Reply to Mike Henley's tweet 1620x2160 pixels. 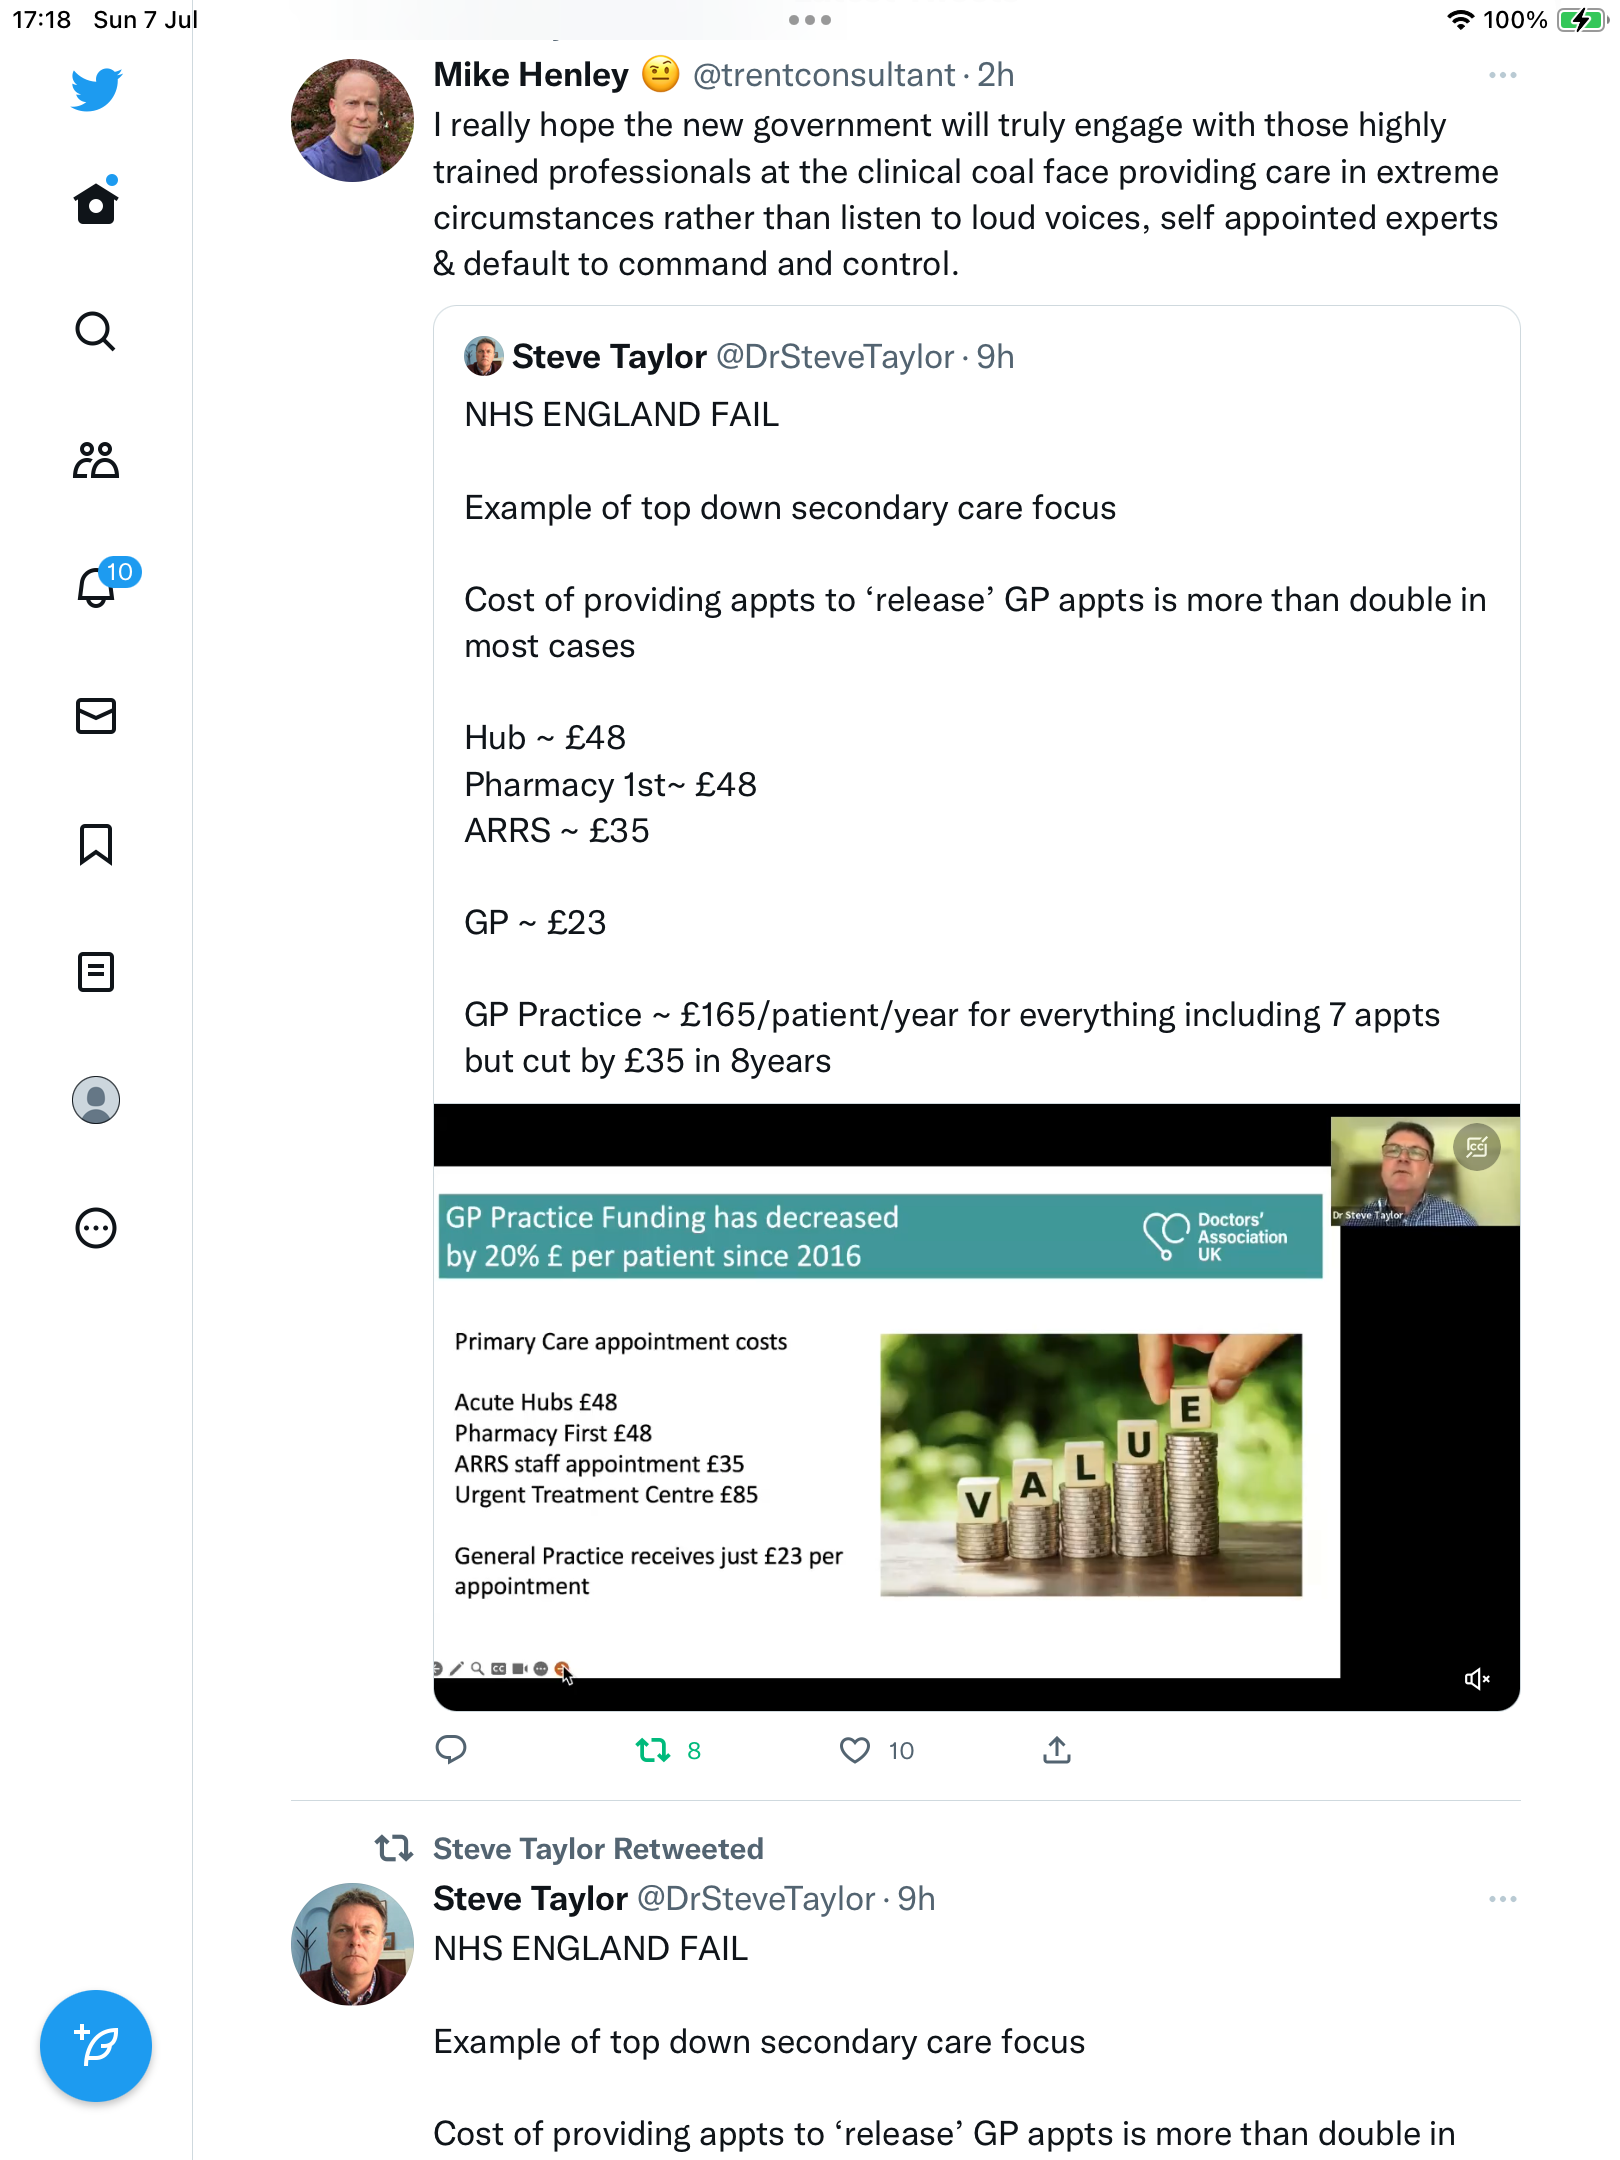point(451,1750)
